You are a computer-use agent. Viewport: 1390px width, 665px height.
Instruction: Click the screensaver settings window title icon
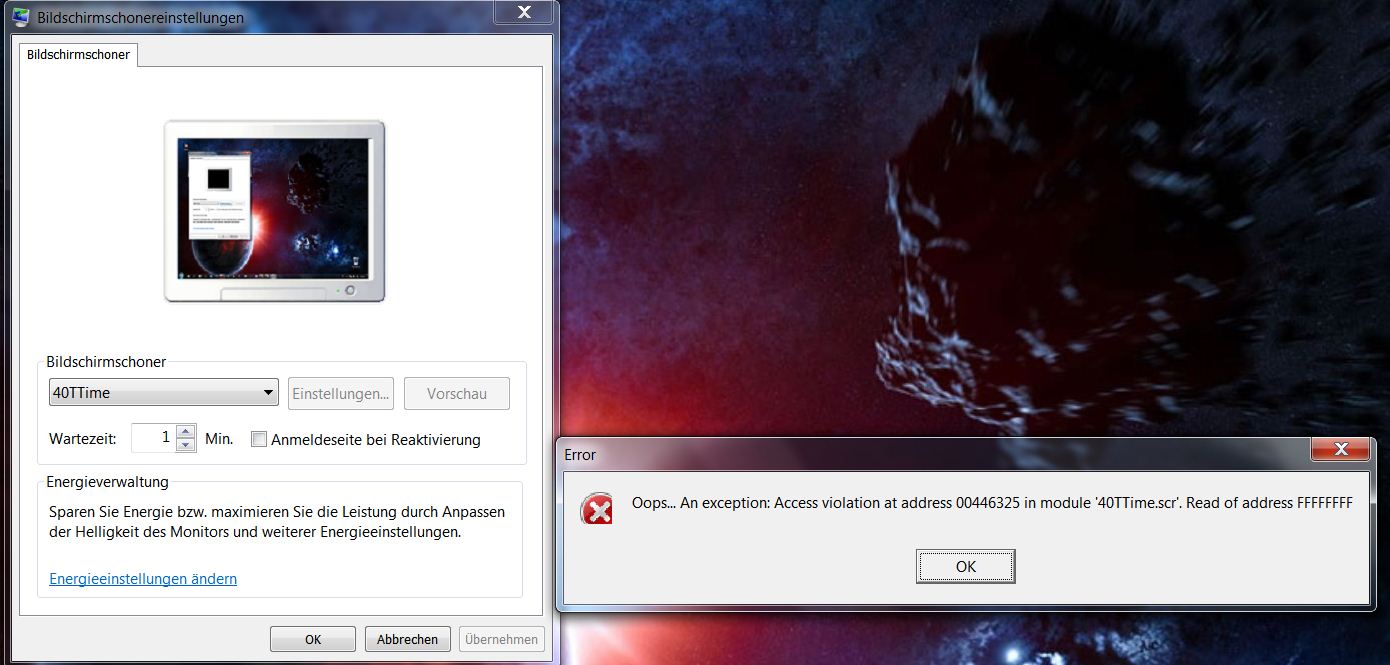pos(20,17)
